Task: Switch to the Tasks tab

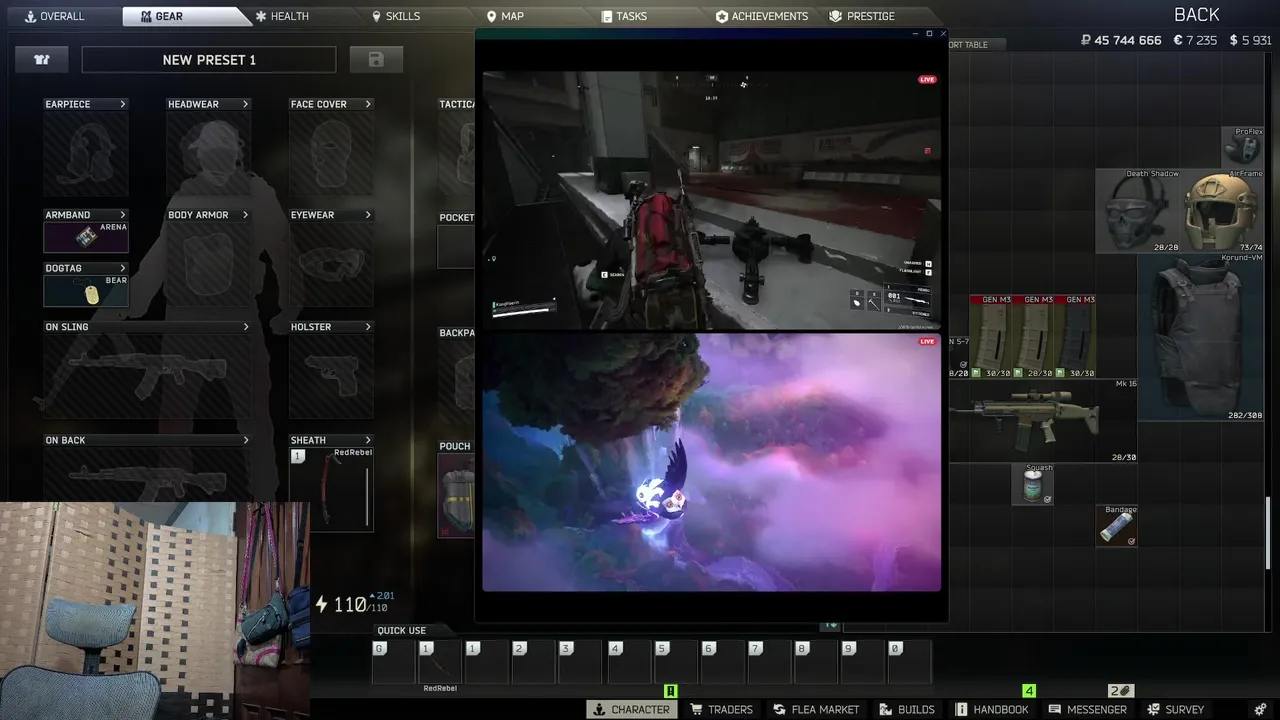Action: 624,16
